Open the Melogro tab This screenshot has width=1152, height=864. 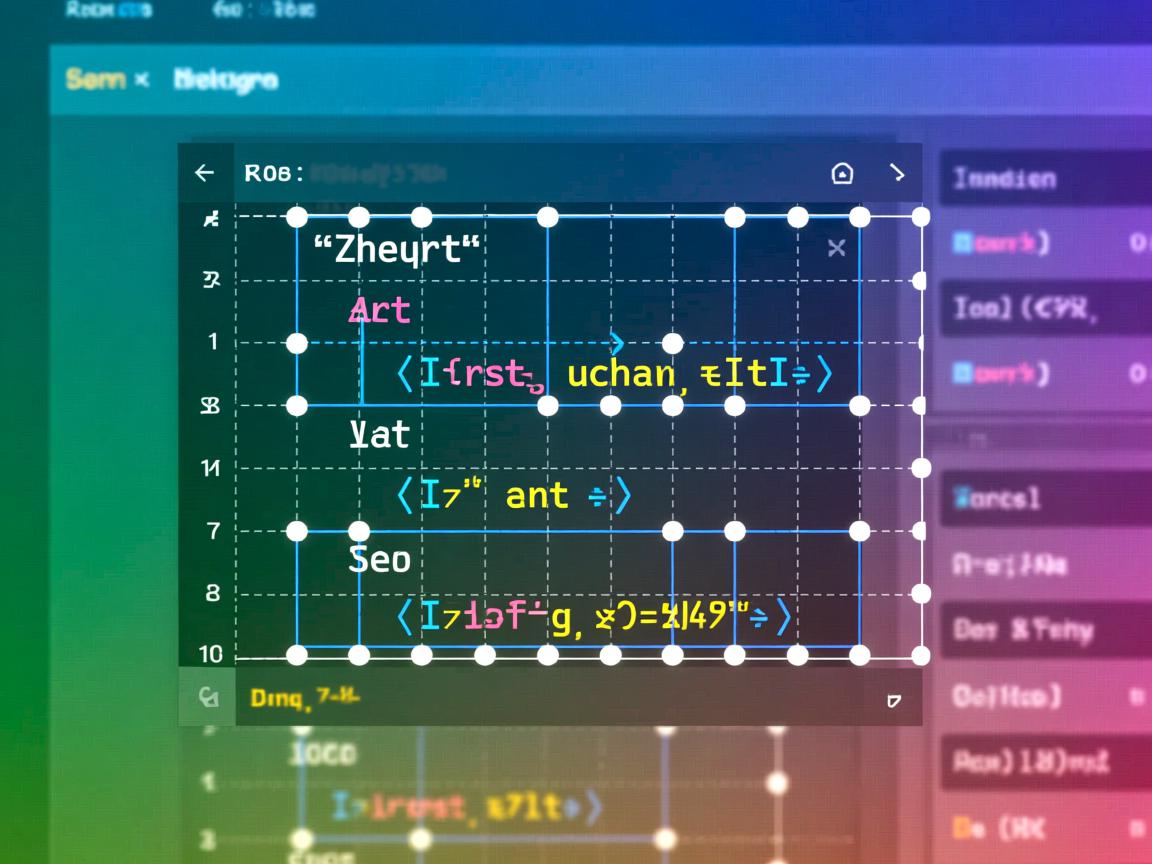tap(225, 79)
